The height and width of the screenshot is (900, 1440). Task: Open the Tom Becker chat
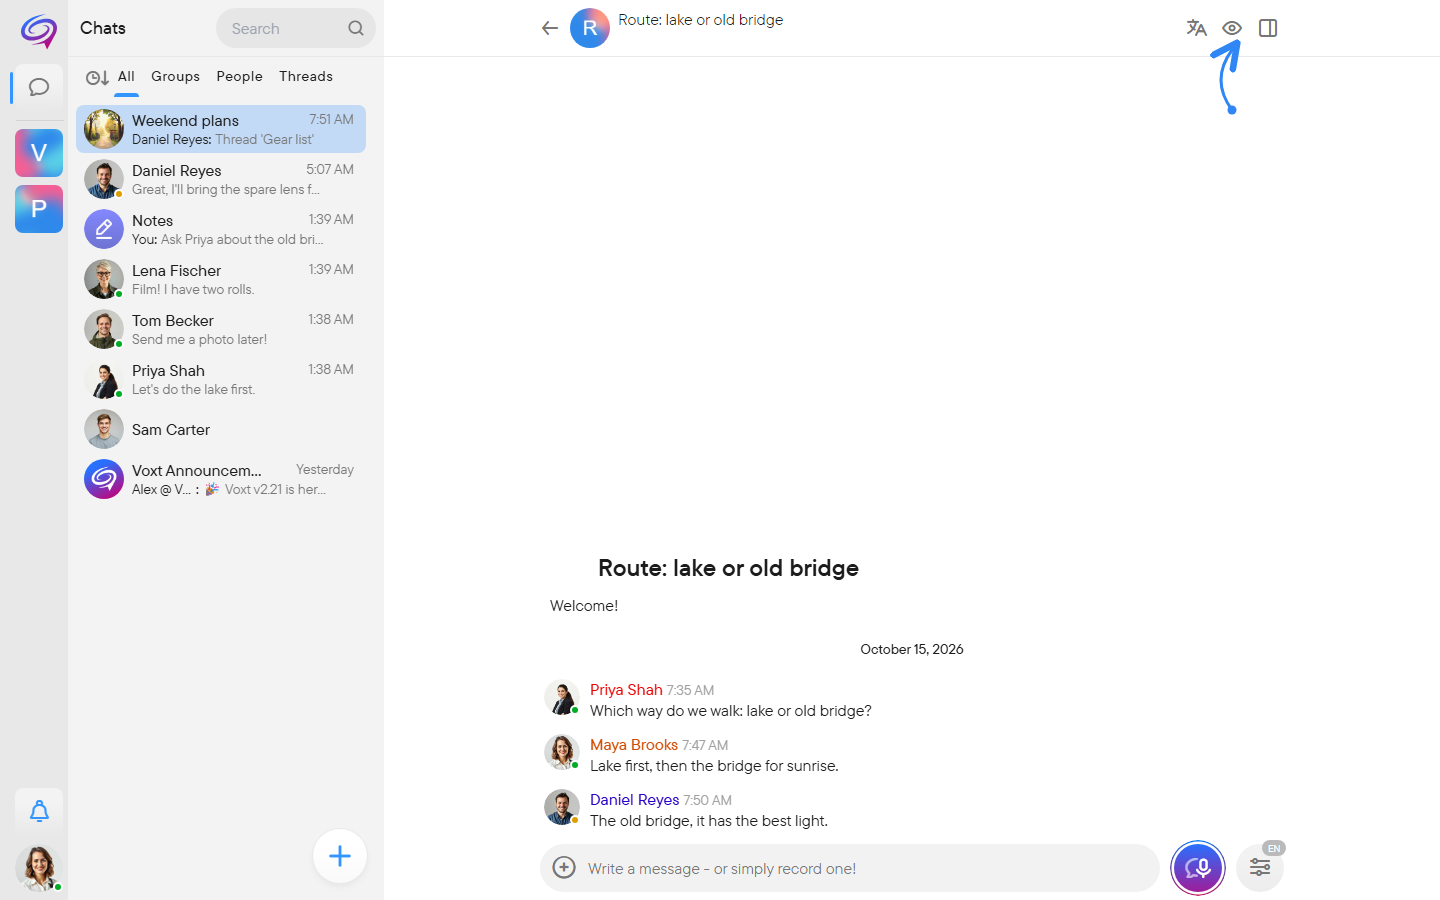click(221, 329)
